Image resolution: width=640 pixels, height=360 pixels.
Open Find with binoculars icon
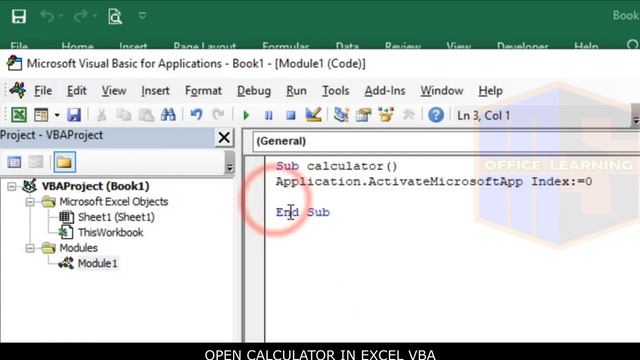click(168, 115)
